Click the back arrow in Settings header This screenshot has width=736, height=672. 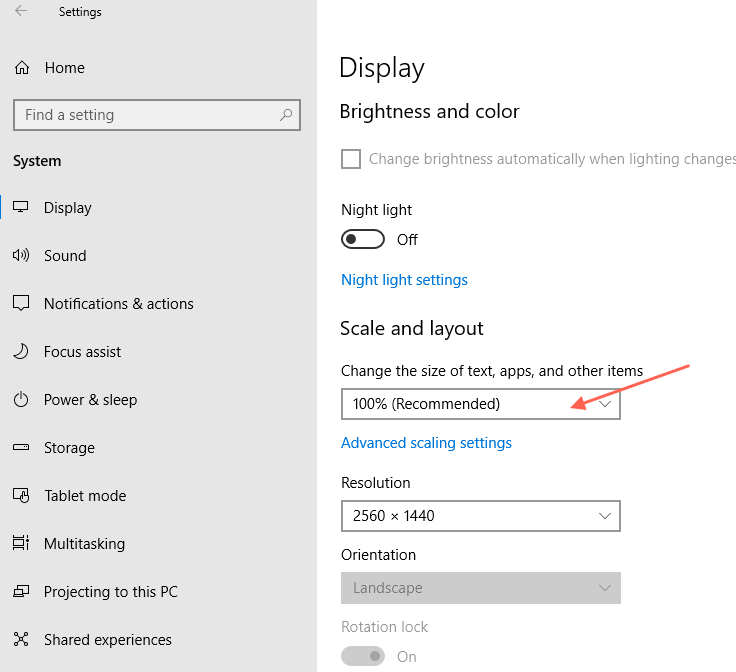(21, 12)
